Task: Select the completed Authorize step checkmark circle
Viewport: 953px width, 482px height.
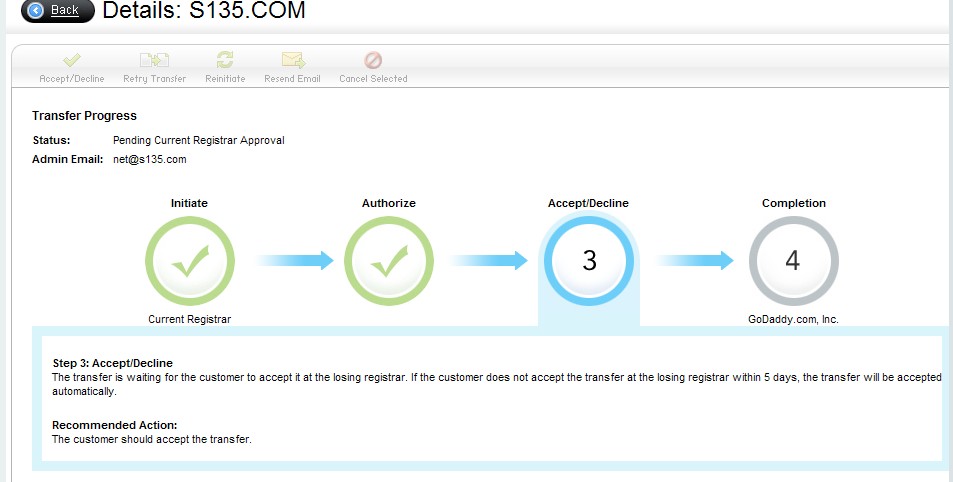Action: pyautogui.click(x=388, y=261)
